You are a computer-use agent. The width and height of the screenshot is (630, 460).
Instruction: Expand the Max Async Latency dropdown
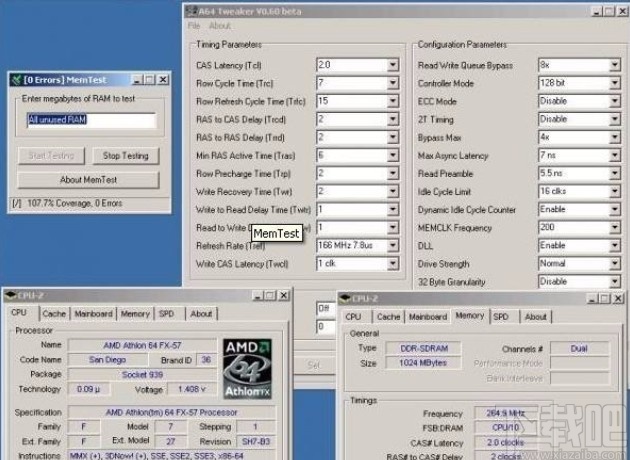(615, 155)
